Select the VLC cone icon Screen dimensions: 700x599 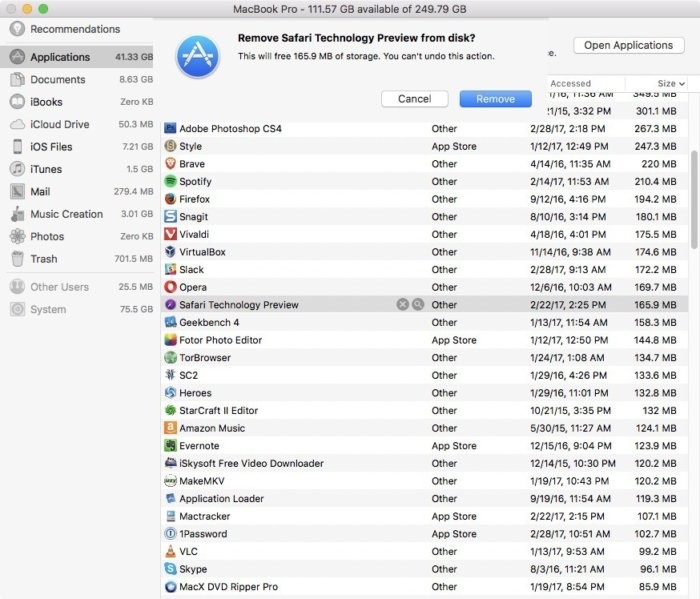coord(171,551)
